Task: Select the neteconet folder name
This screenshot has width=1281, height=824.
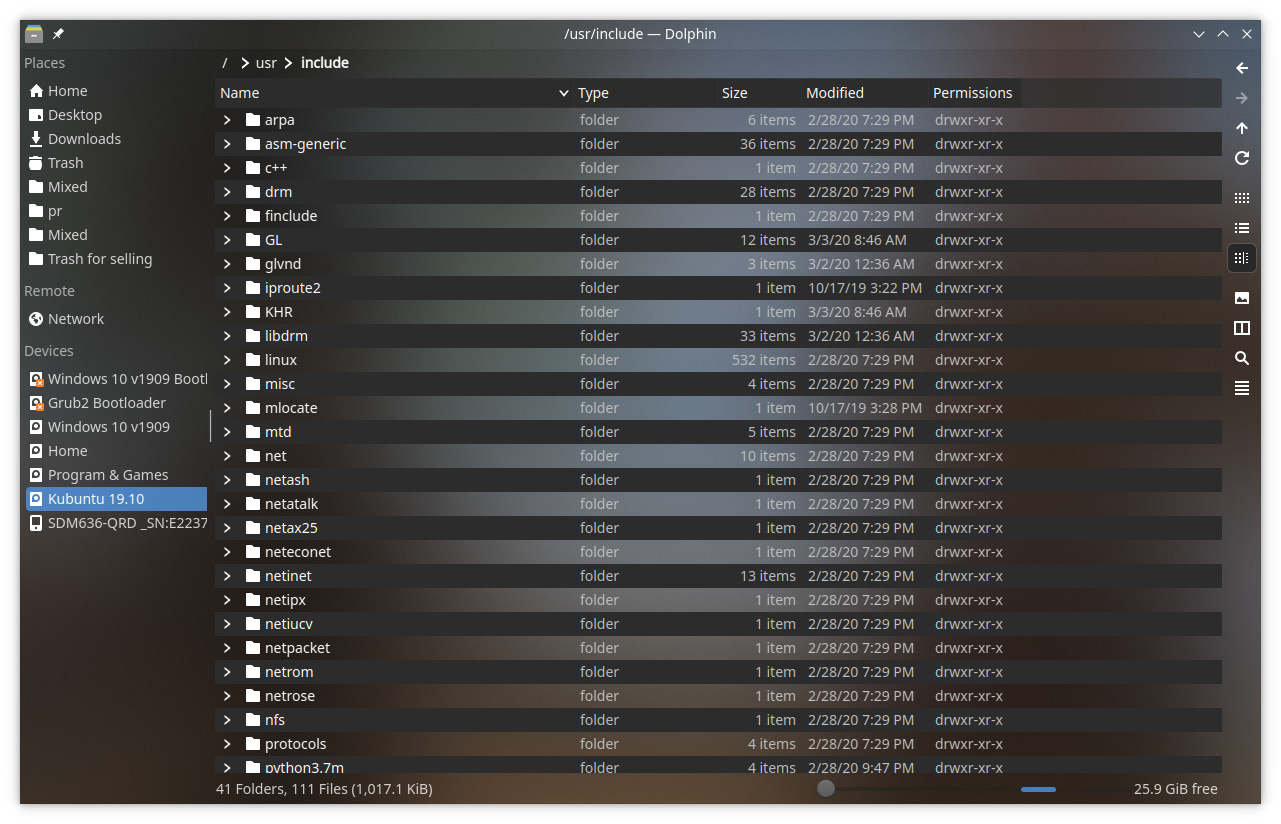Action: 298,552
